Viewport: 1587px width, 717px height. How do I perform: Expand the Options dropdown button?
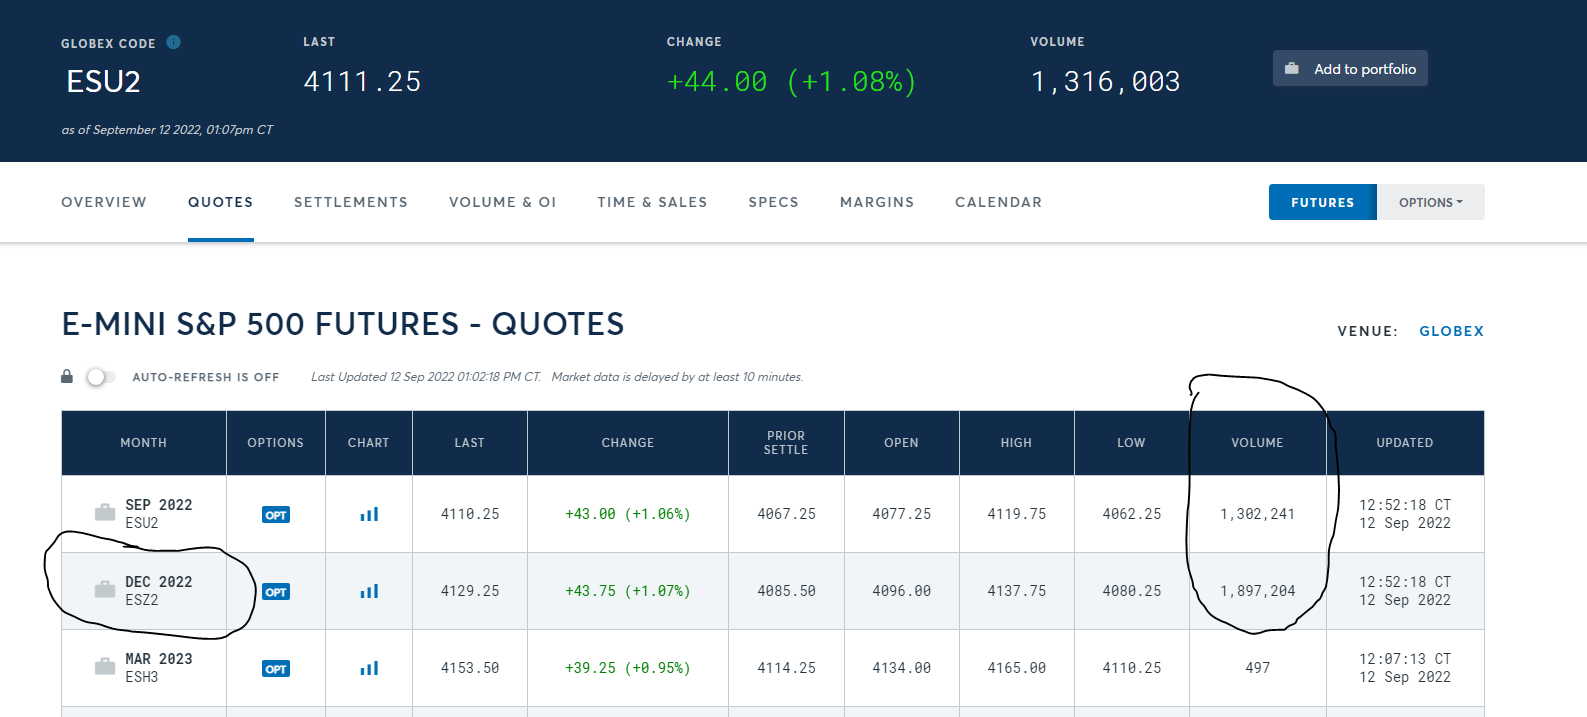point(1431,202)
